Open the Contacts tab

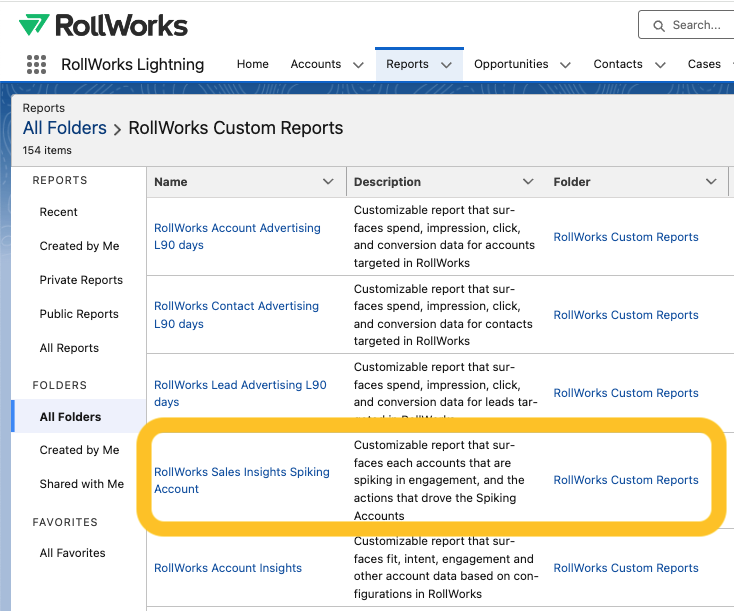pos(617,64)
